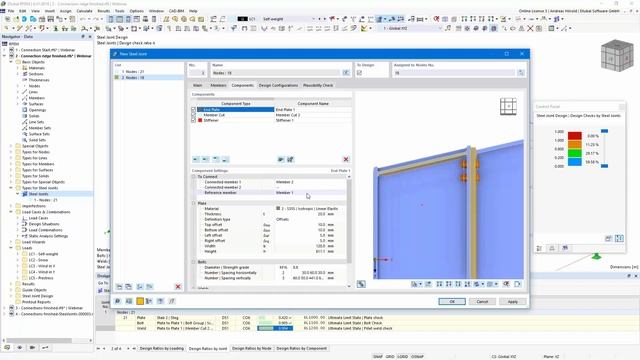Image resolution: width=640 pixels, height=360 pixels.
Task: Open the Self-weight load case dropdown
Action: tap(313, 19)
